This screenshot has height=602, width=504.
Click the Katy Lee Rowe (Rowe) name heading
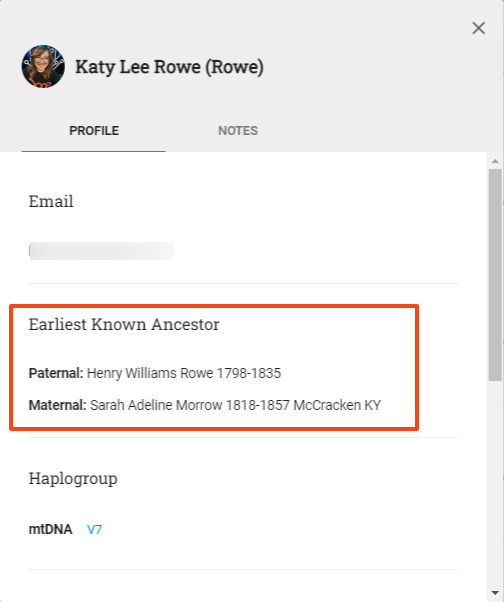169,67
